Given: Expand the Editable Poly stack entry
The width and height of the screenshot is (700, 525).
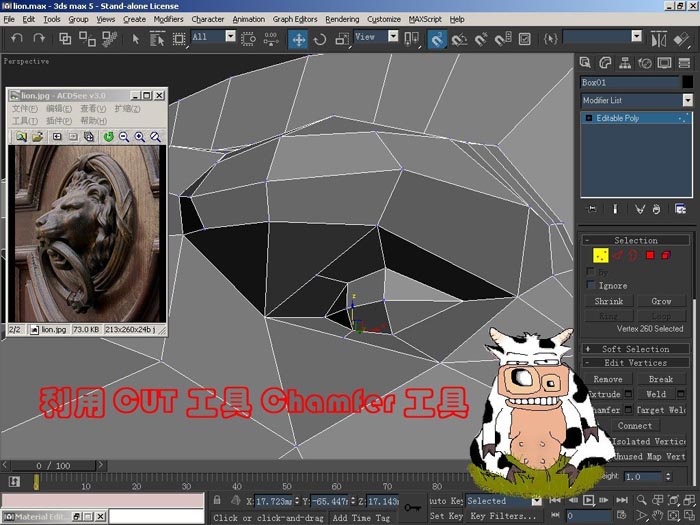Looking at the screenshot, I should pyautogui.click(x=589, y=118).
